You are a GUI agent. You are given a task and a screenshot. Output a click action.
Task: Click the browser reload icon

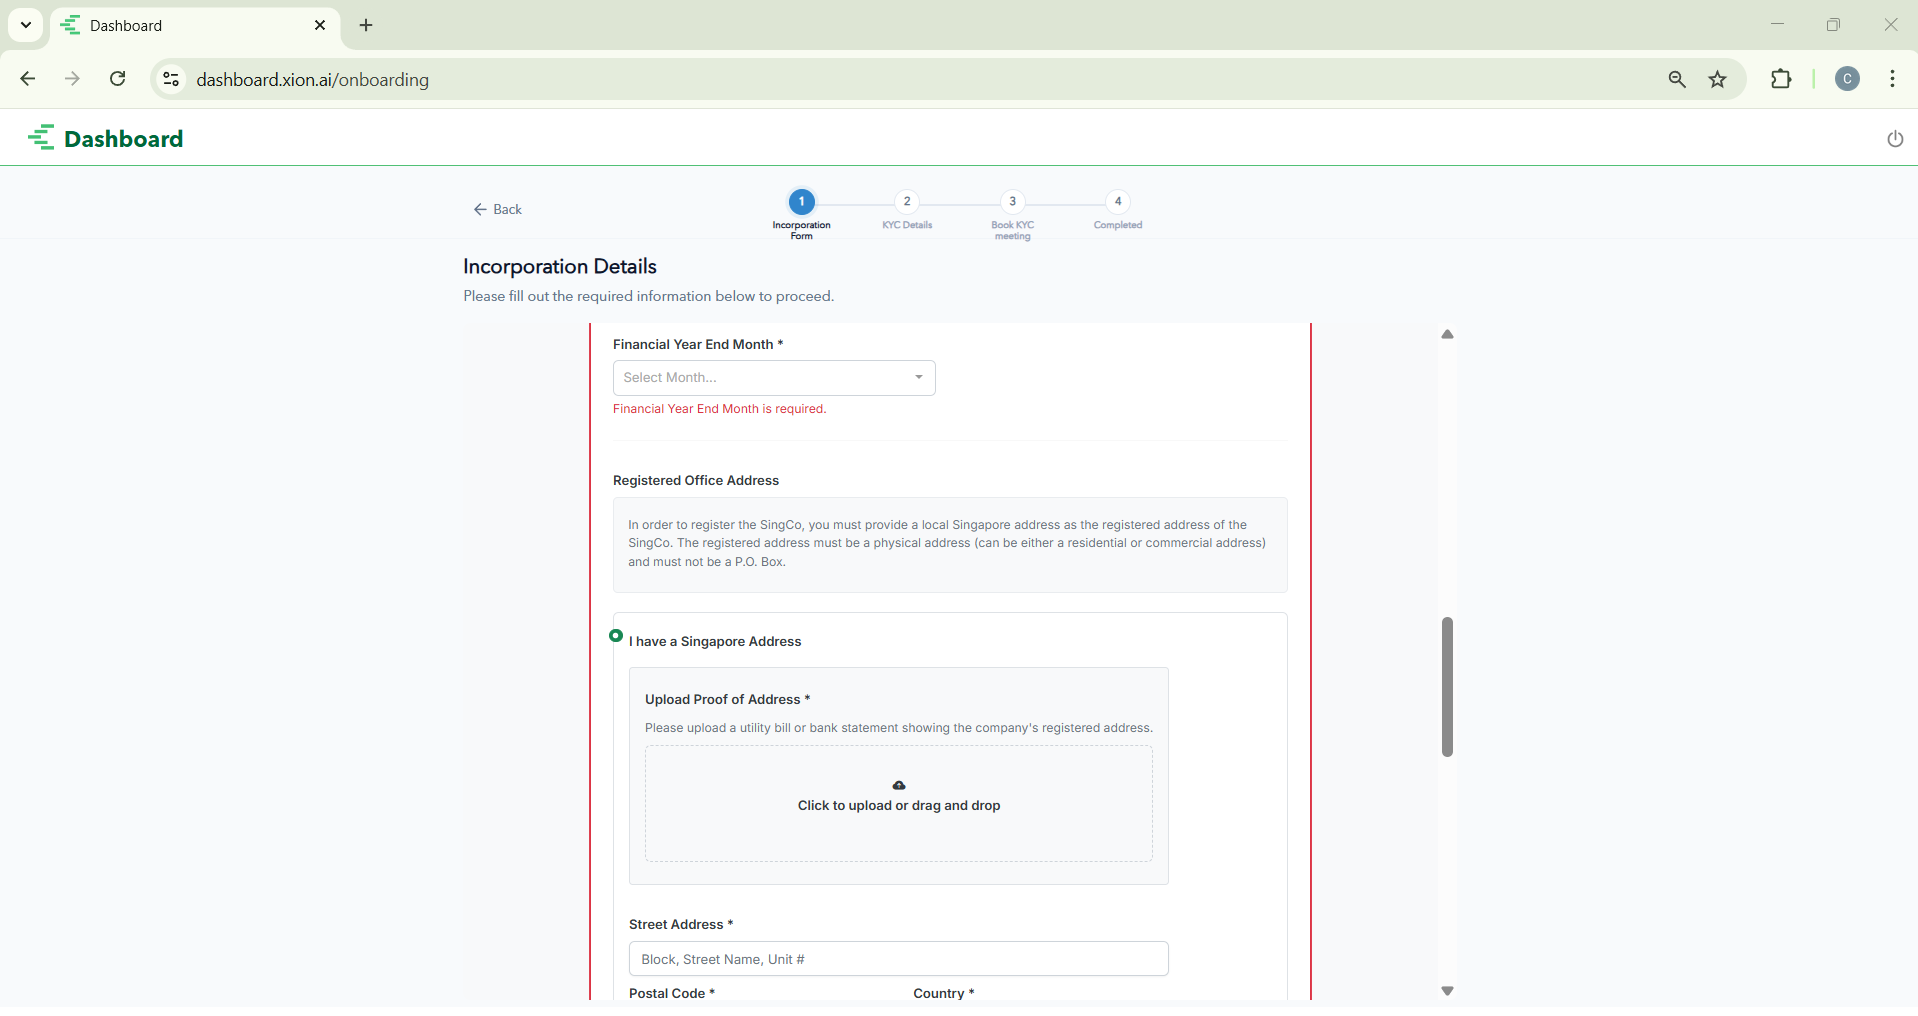pyautogui.click(x=118, y=79)
